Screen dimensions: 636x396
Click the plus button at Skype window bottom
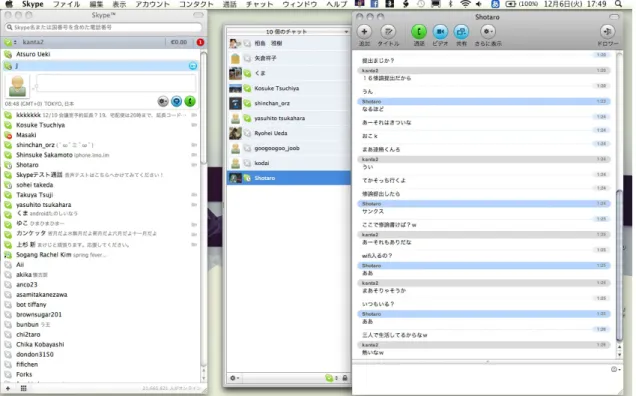click(8, 388)
